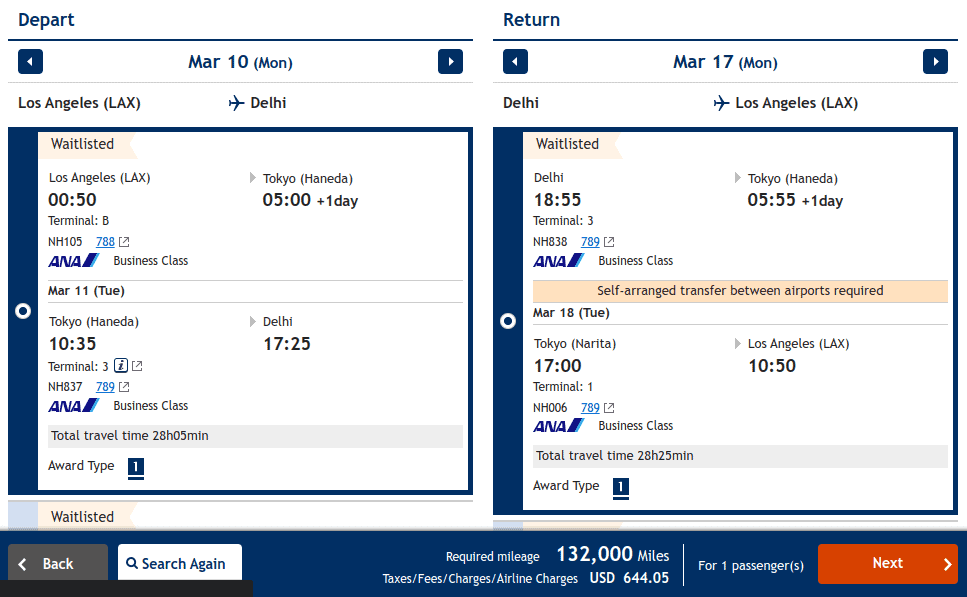This screenshot has height=597, width=967.
Task: Click the Back button
Action: pos(58,564)
